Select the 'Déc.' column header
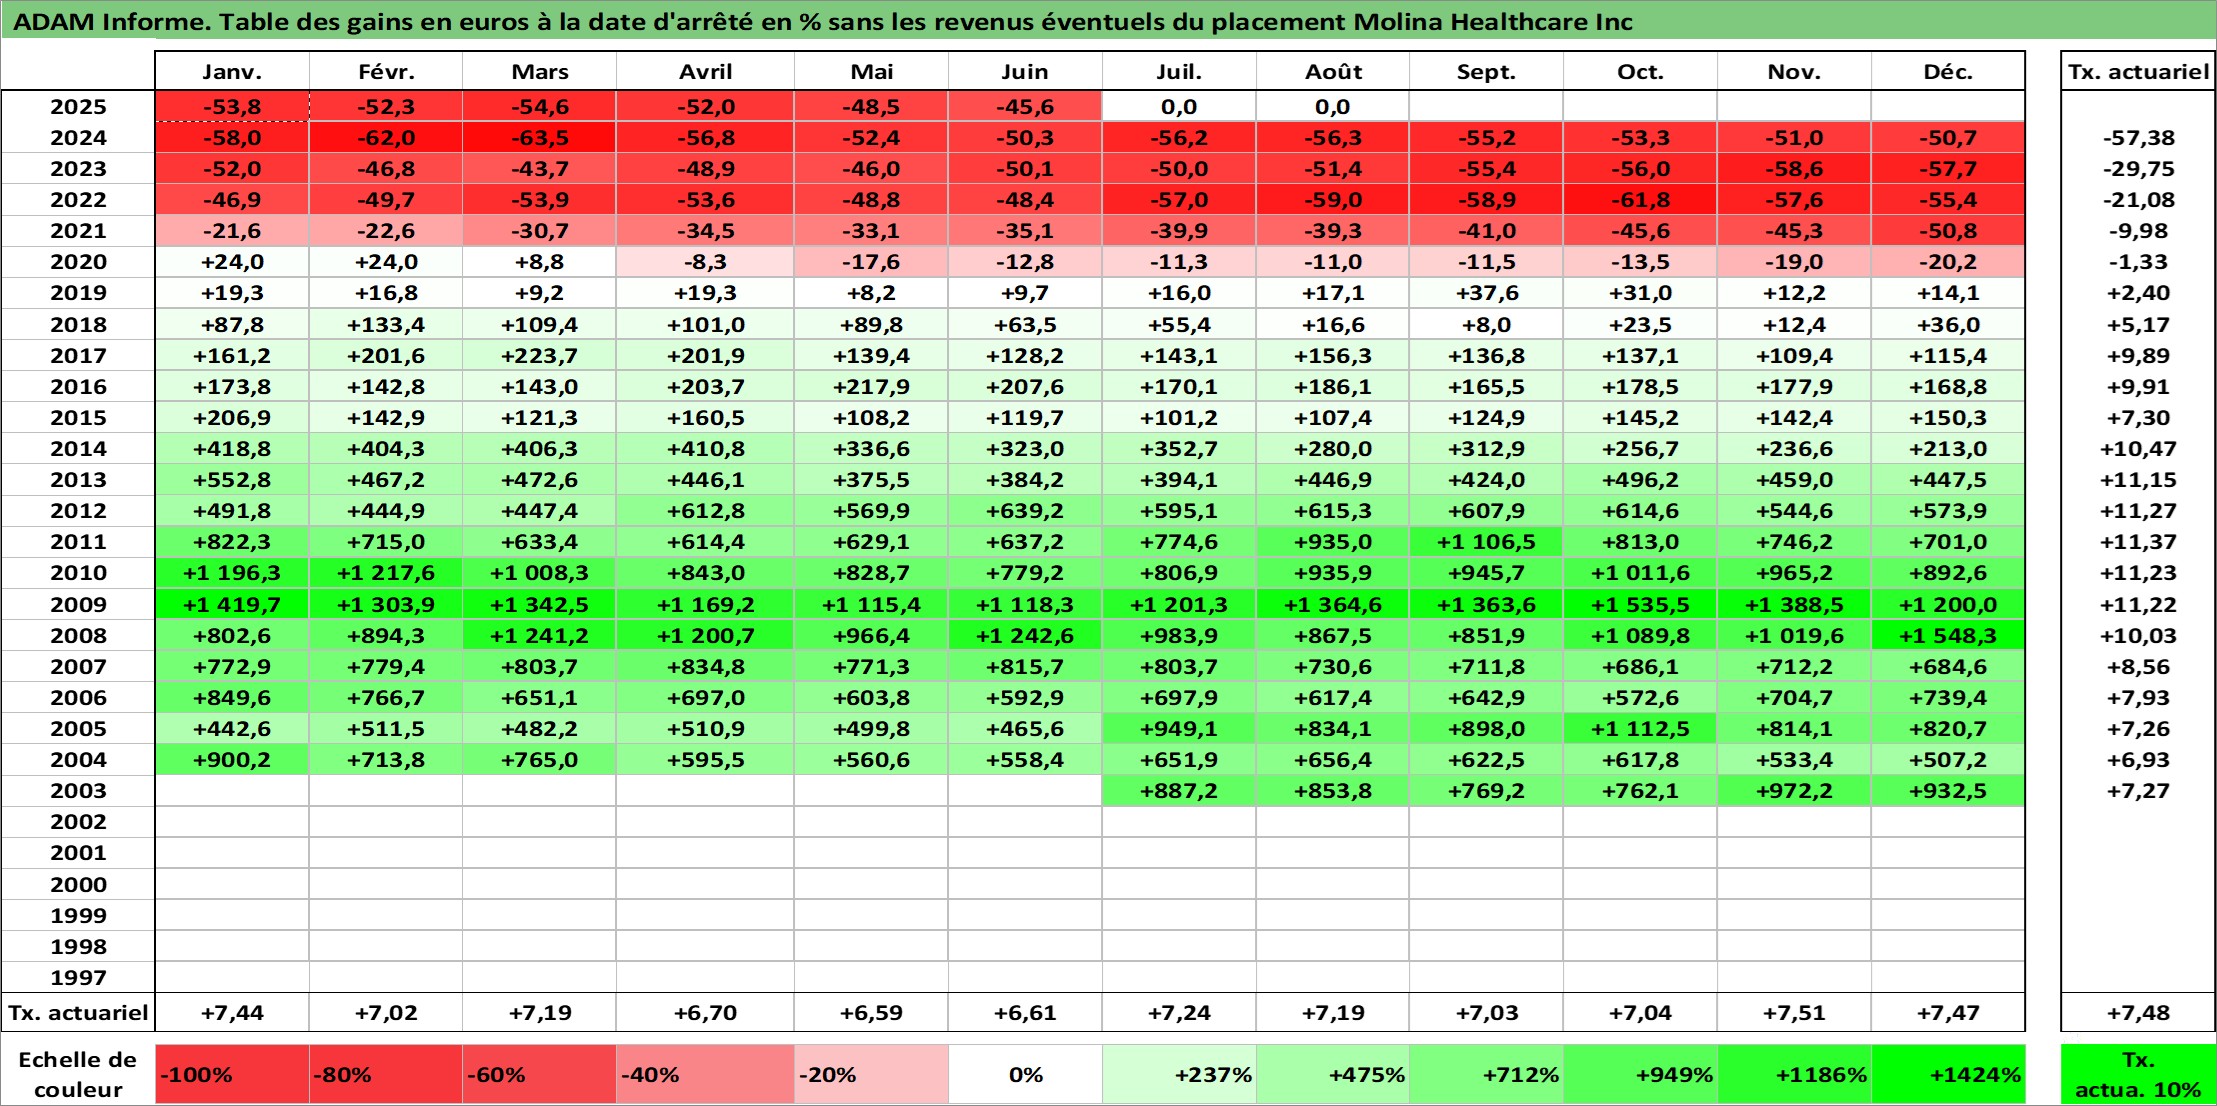 [1948, 71]
